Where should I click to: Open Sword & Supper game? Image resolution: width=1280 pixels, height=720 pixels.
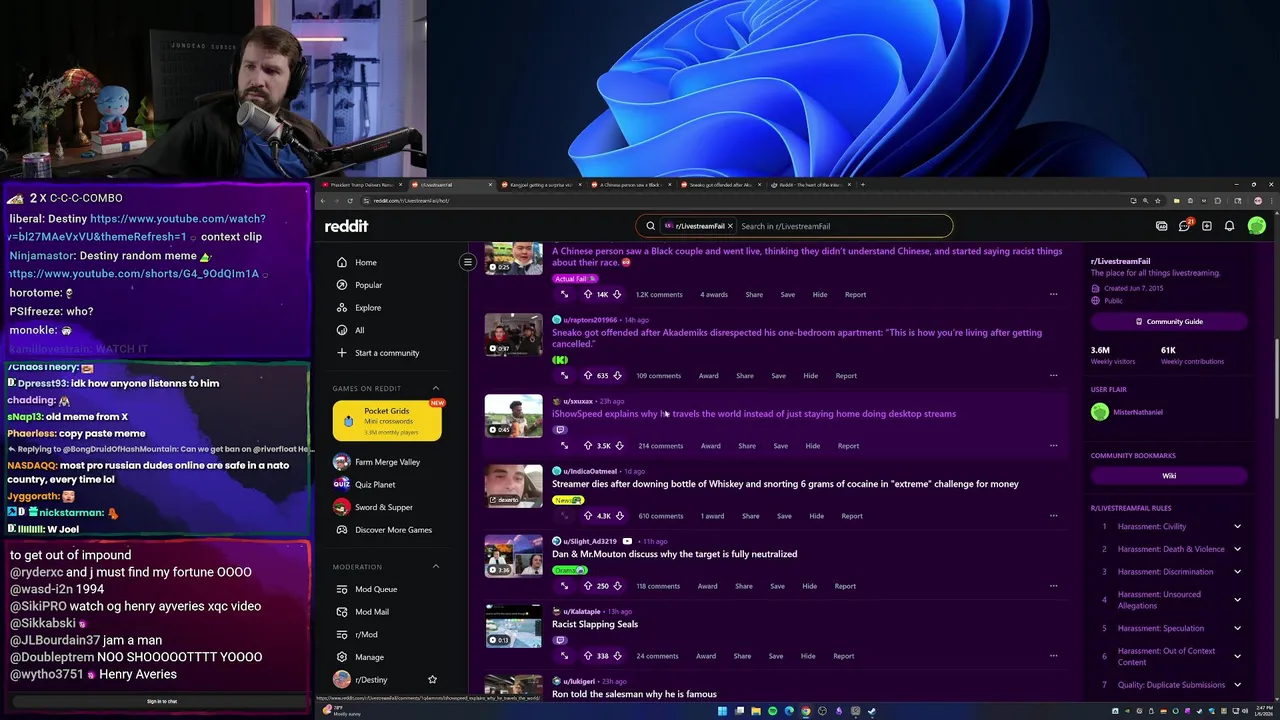click(x=384, y=507)
